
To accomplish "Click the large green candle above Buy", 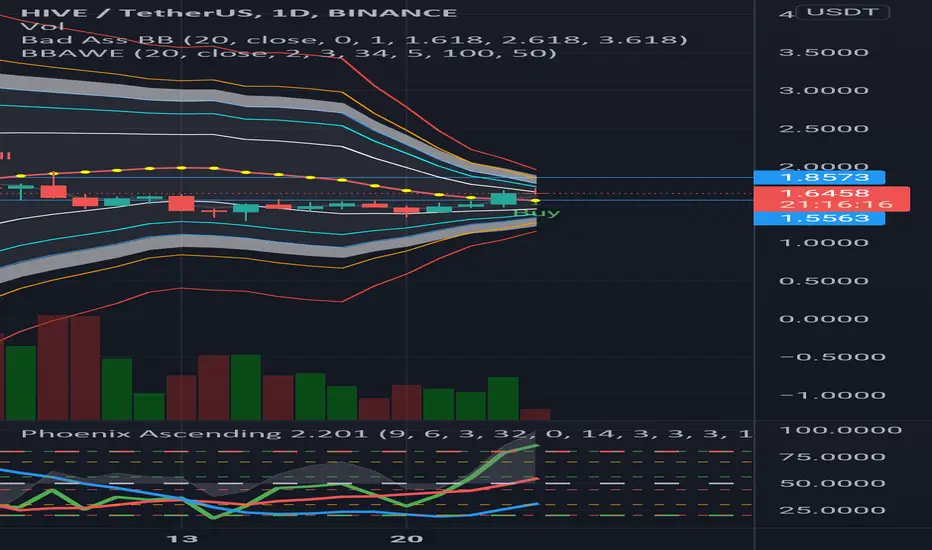I will pos(503,199).
